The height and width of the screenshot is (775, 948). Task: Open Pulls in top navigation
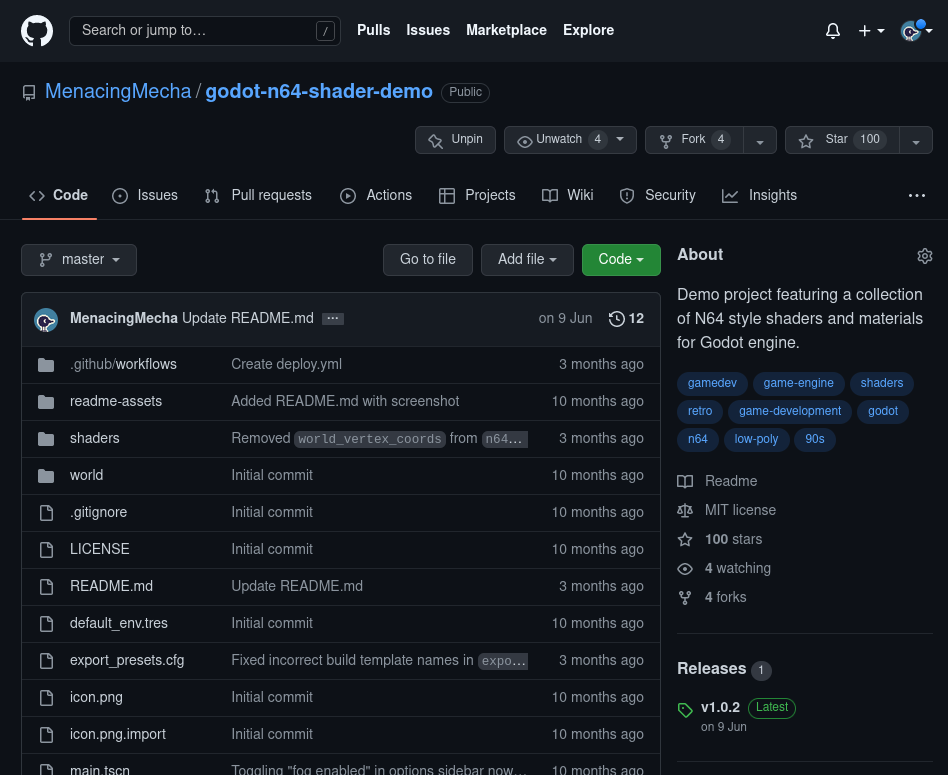click(x=373, y=30)
